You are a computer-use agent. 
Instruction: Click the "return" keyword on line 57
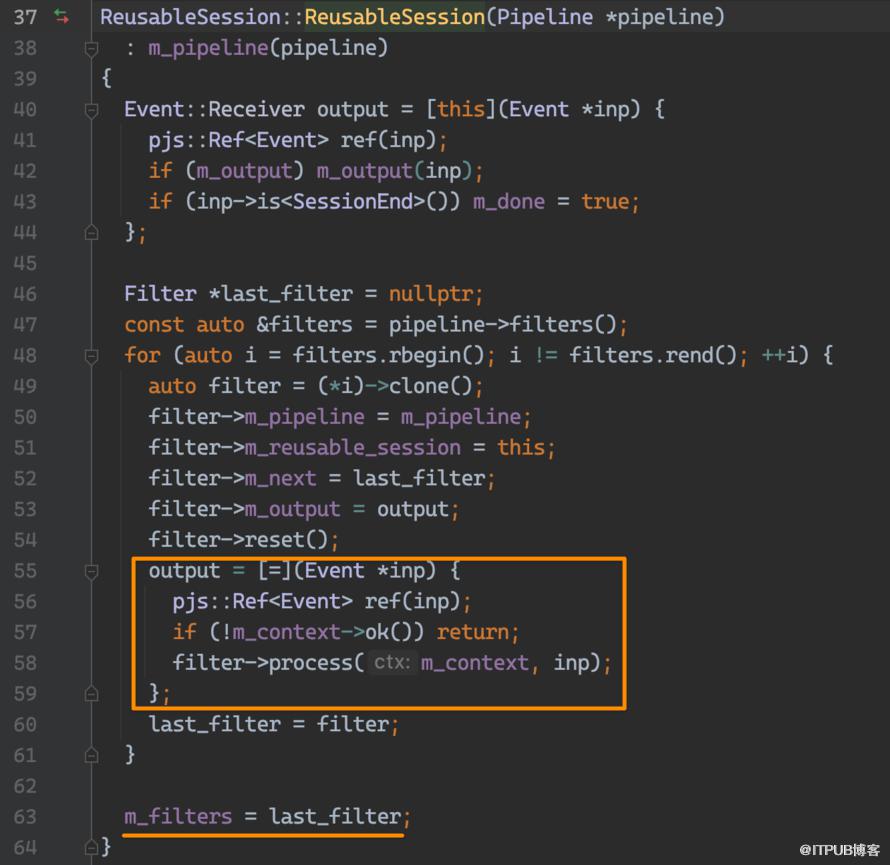pyautogui.click(x=473, y=632)
